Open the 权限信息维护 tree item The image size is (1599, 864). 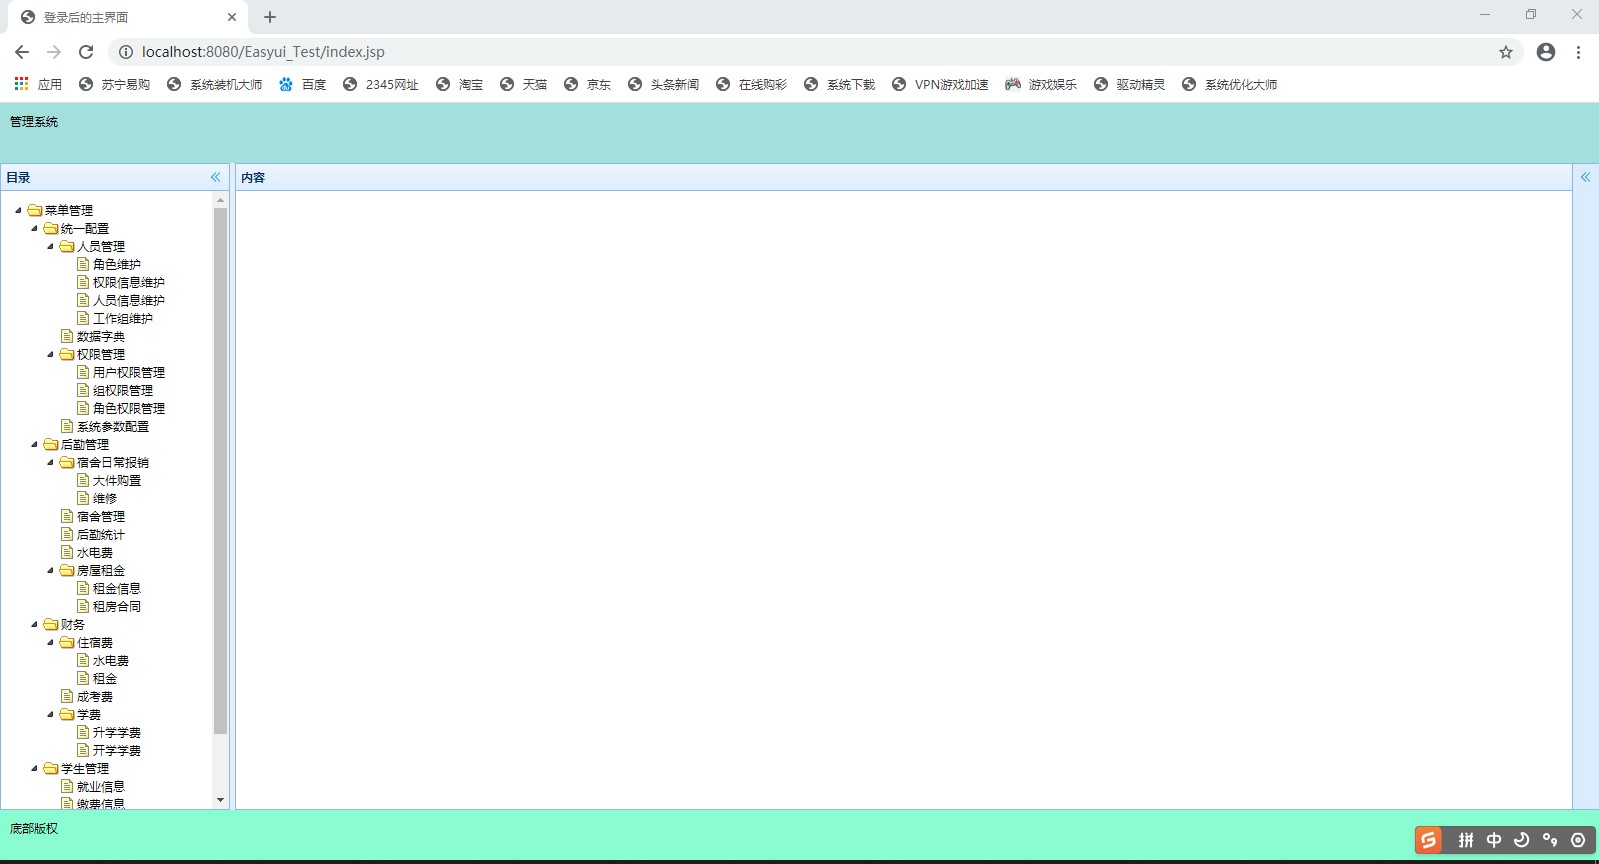pyautogui.click(x=129, y=282)
